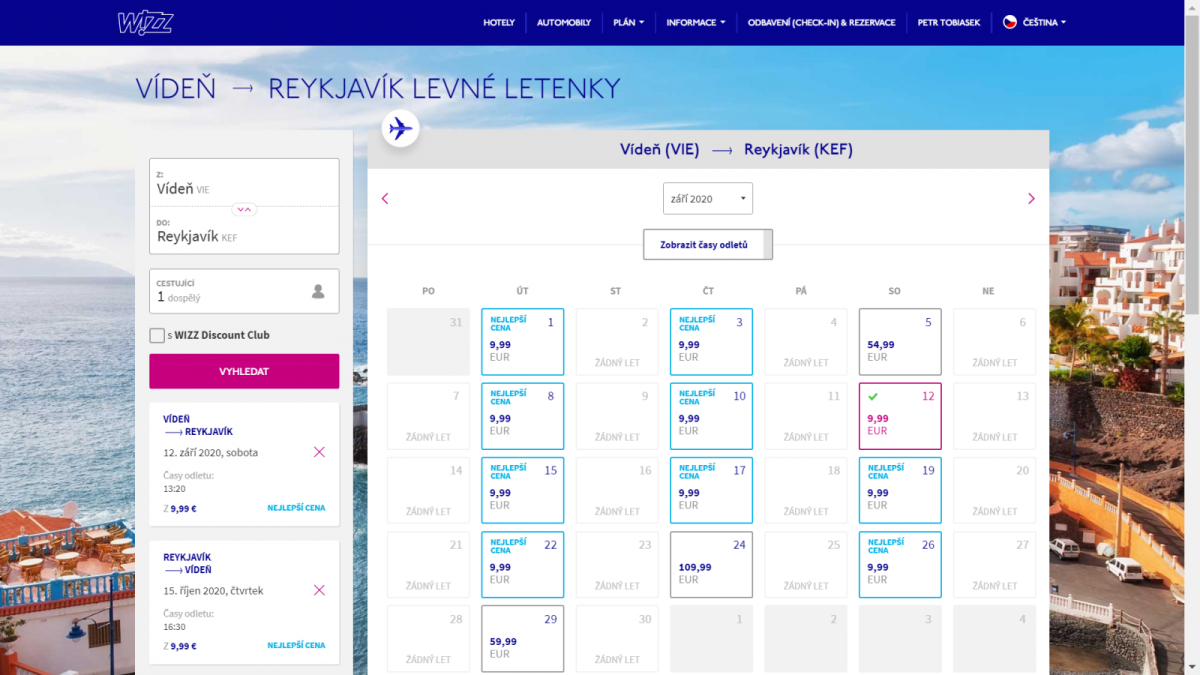Screen dimensions: 1200x675
Task: Click the Czech flag language icon
Action: click(x=1010, y=22)
